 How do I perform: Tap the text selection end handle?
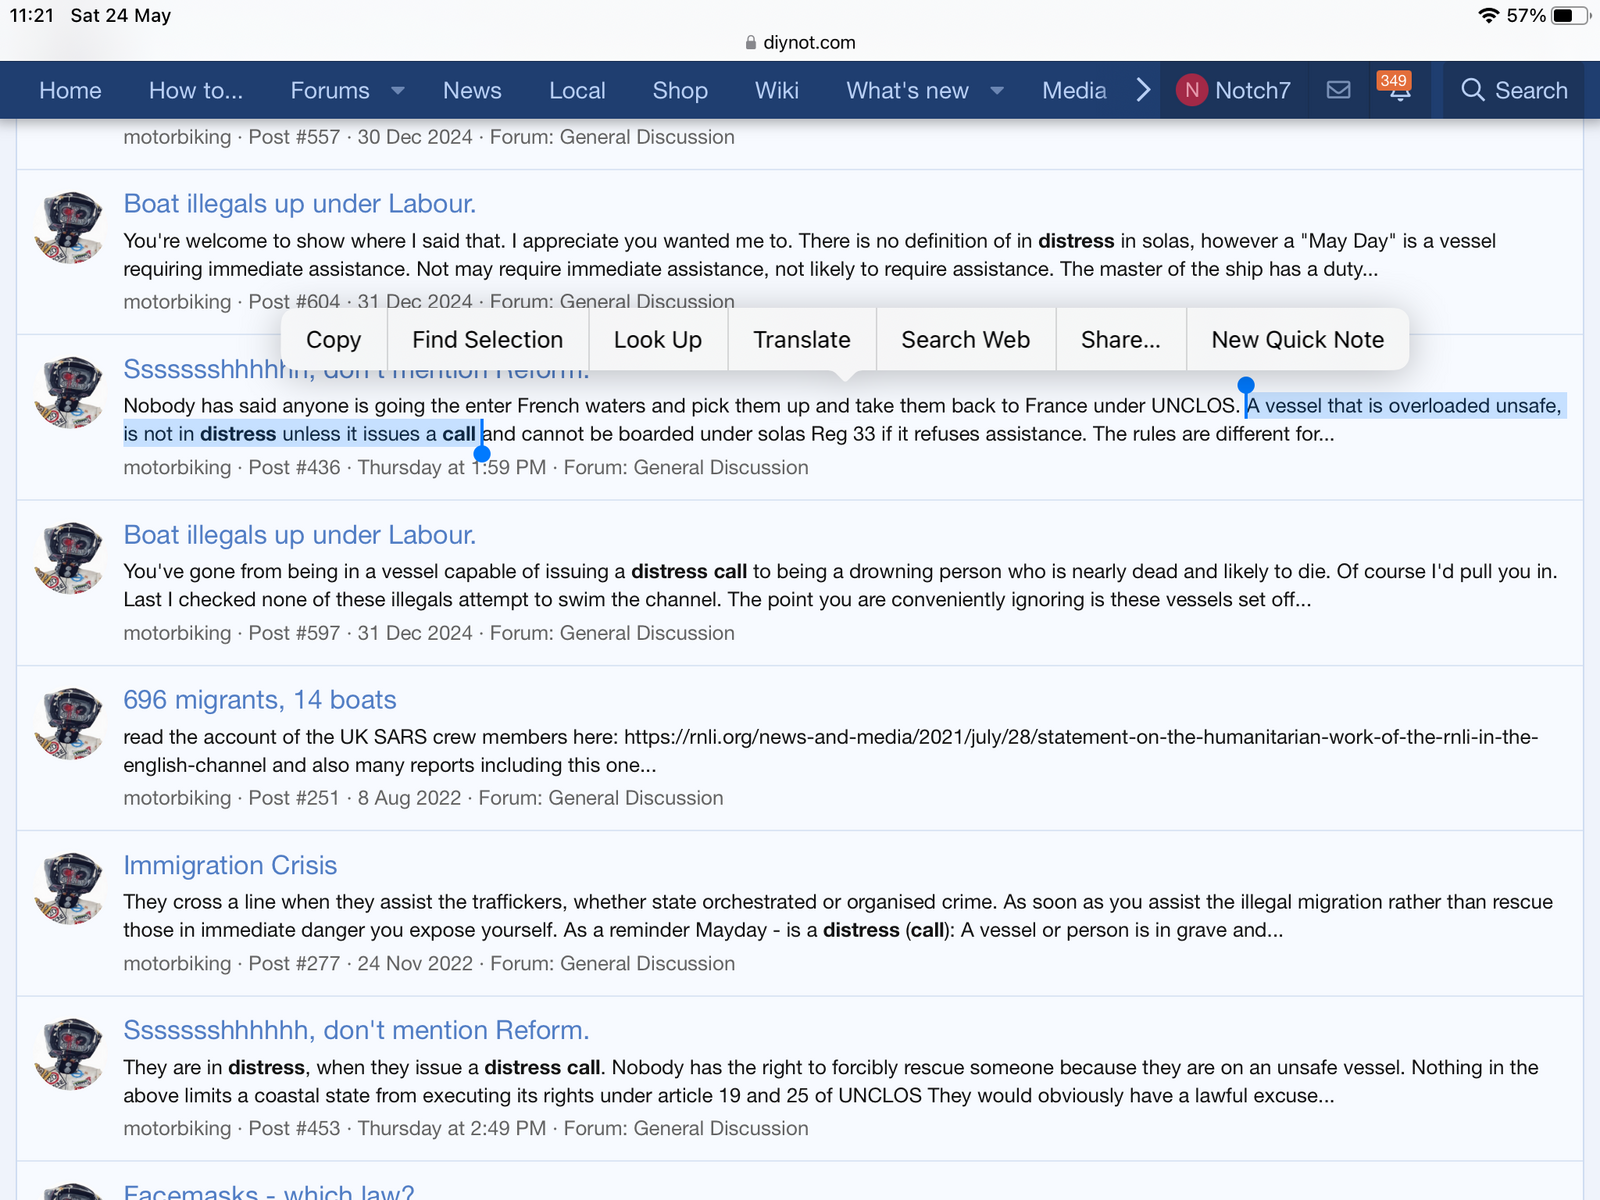coord(482,454)
